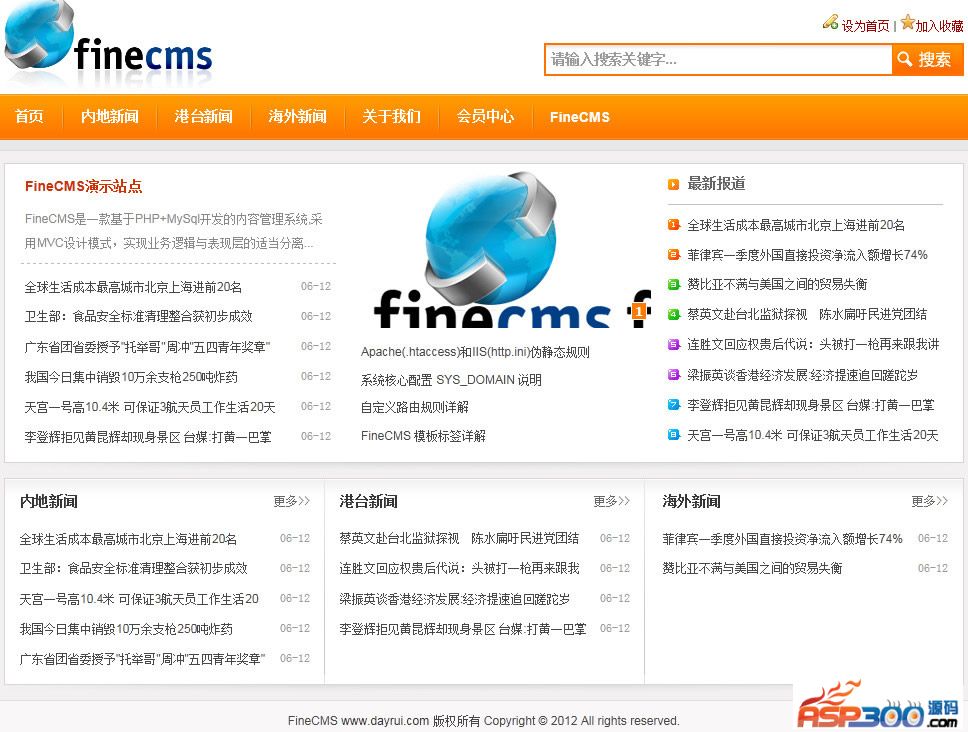Image resolution: width=968 pixels, height=732 pixels.
Task: Open FineCMS 模板标签详解 link
Action: coord(424,436)
